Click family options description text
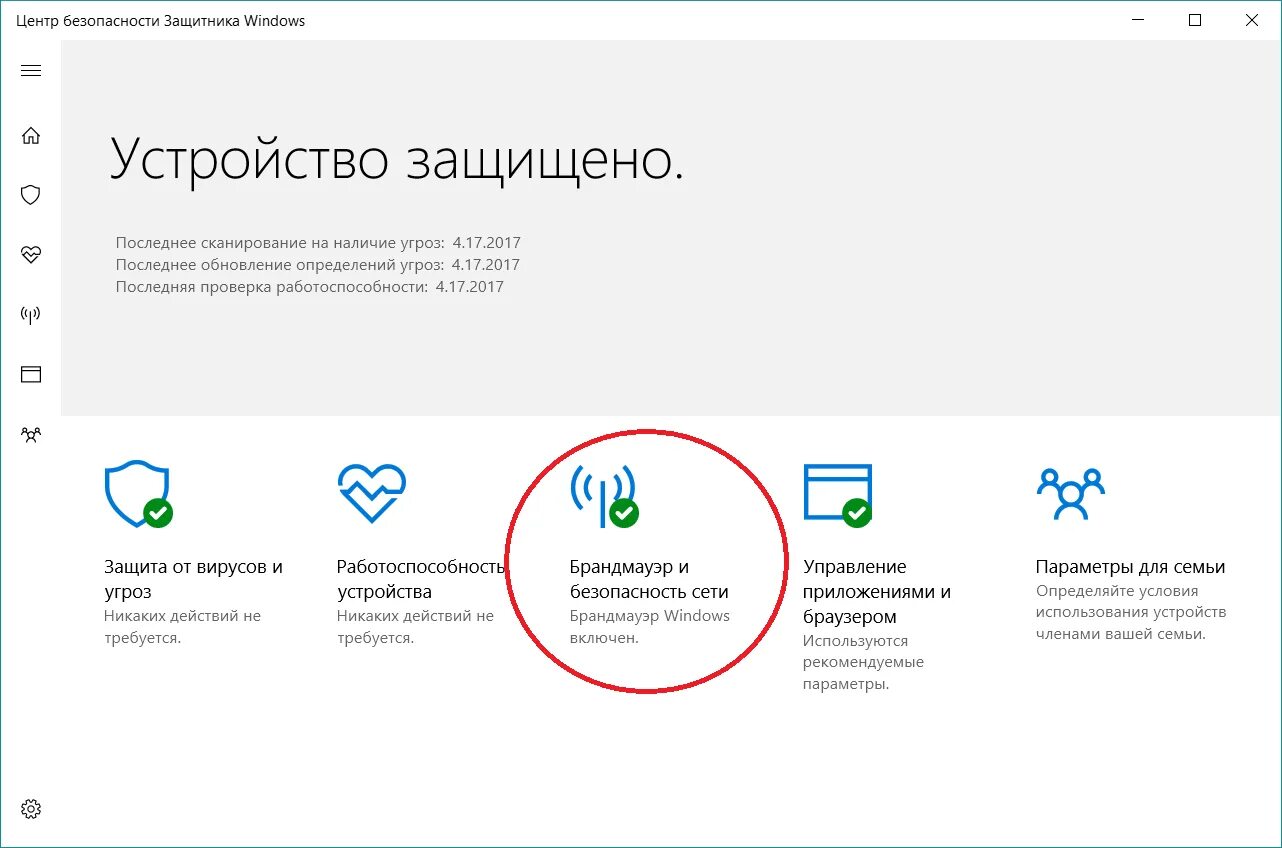The height and width of the screenshot is (848, 1282). pos(1131,613)
